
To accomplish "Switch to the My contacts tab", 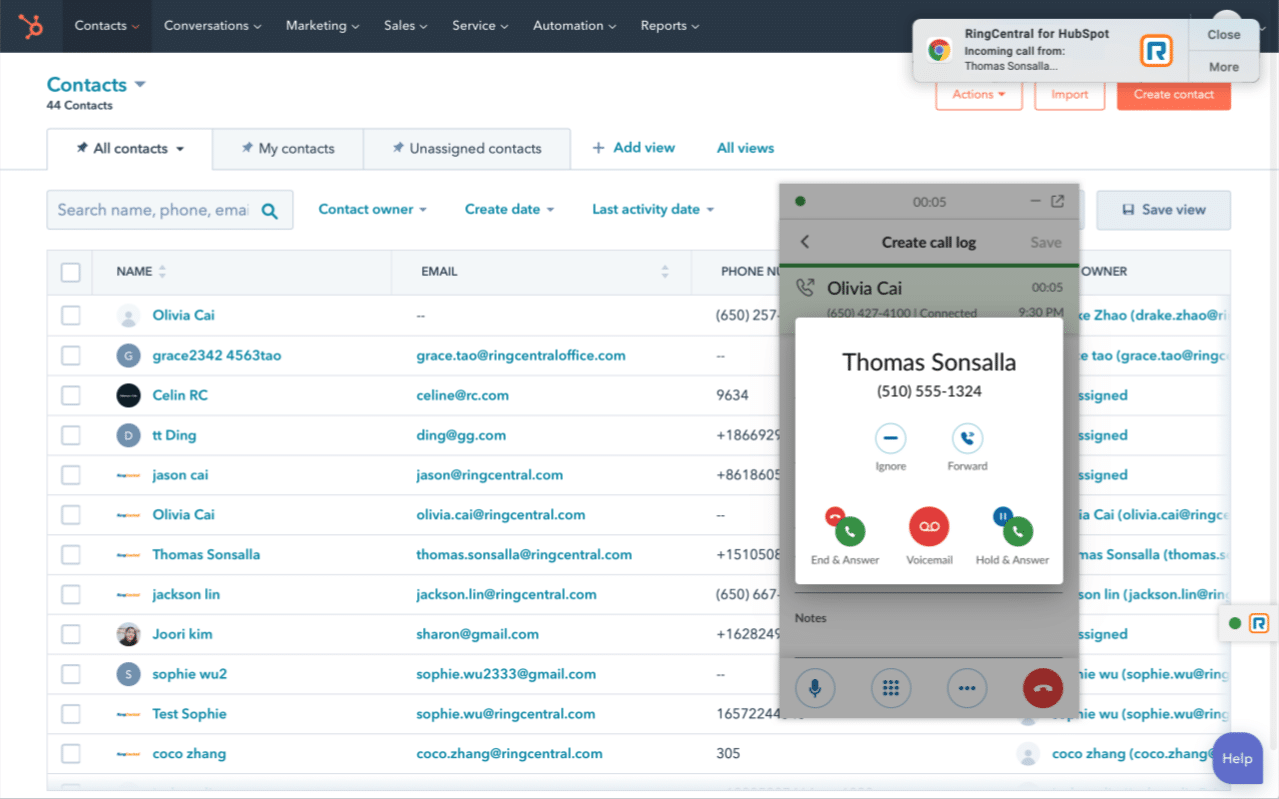I will tap(288, 149).
